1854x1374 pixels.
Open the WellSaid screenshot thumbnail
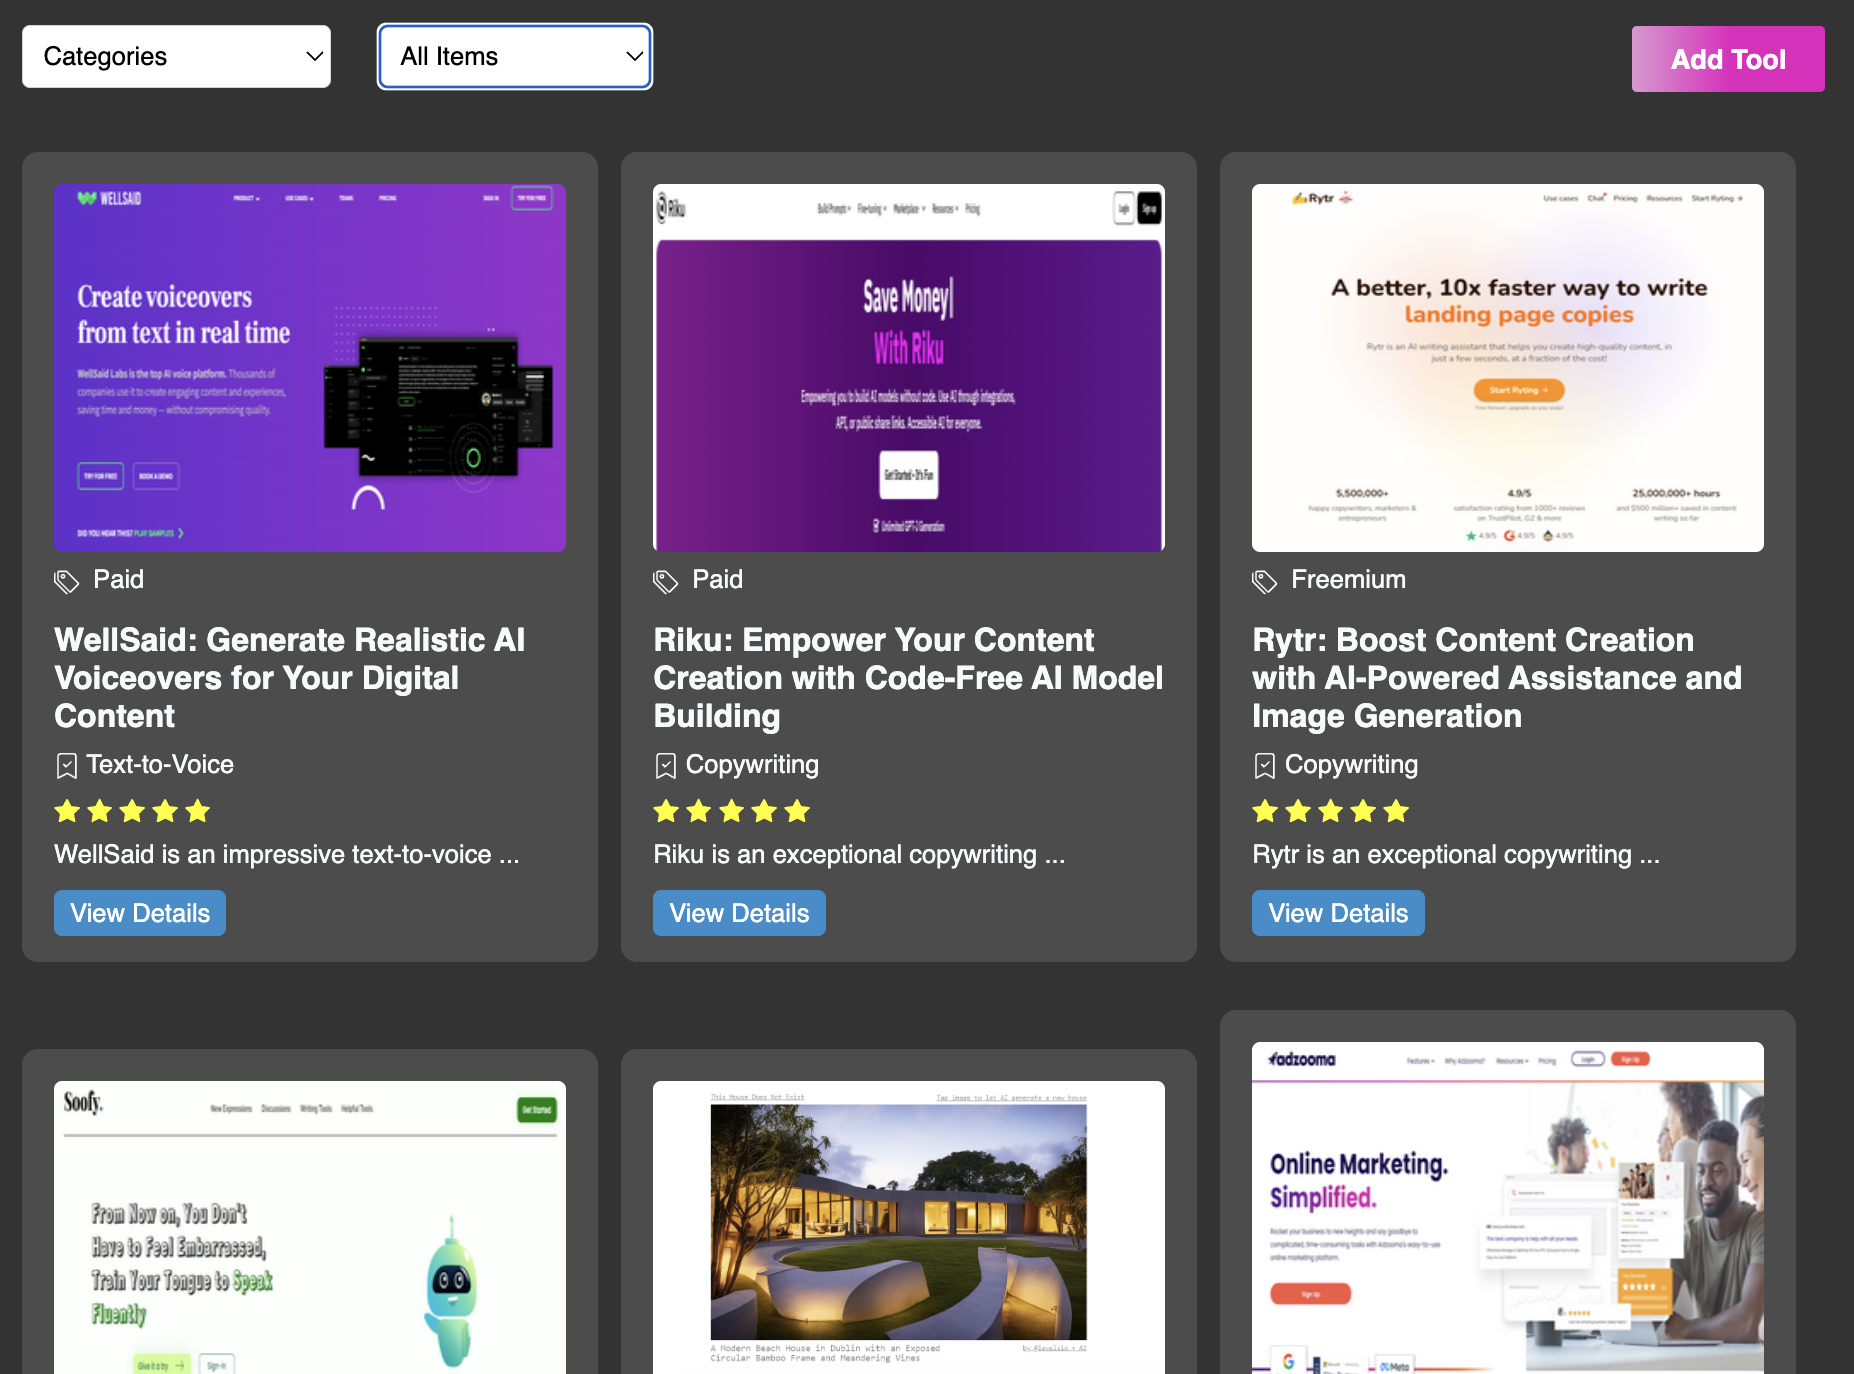[310, 368]
